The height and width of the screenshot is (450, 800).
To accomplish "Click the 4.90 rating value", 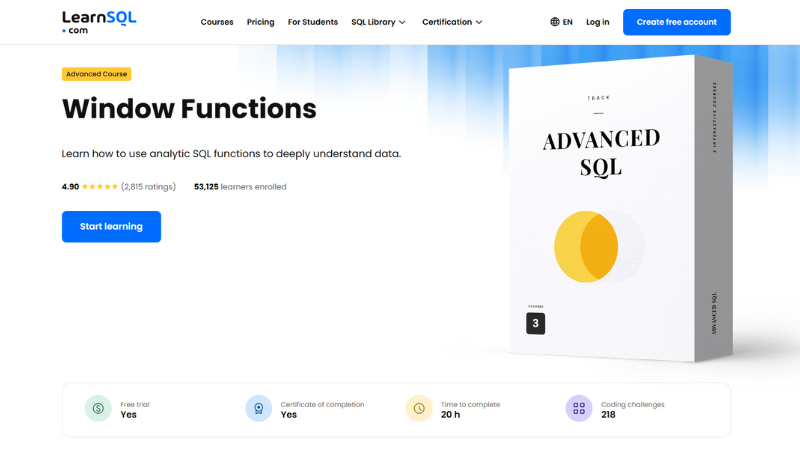I will point(70,187).
